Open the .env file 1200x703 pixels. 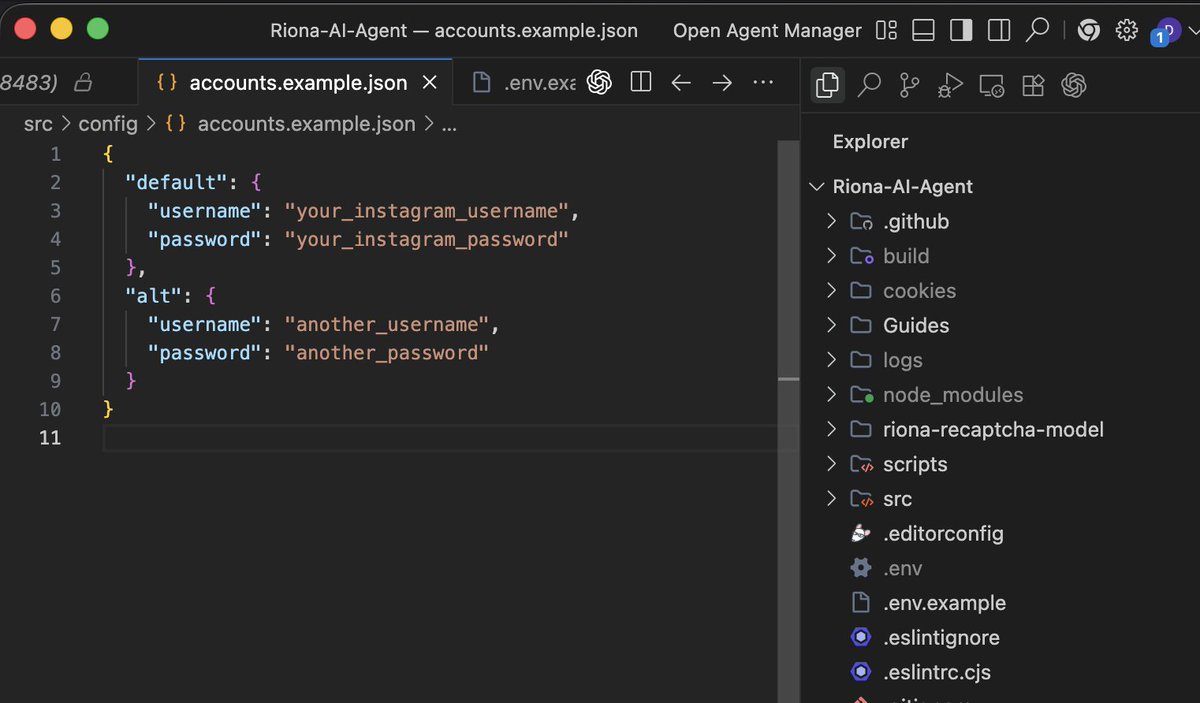902,568
